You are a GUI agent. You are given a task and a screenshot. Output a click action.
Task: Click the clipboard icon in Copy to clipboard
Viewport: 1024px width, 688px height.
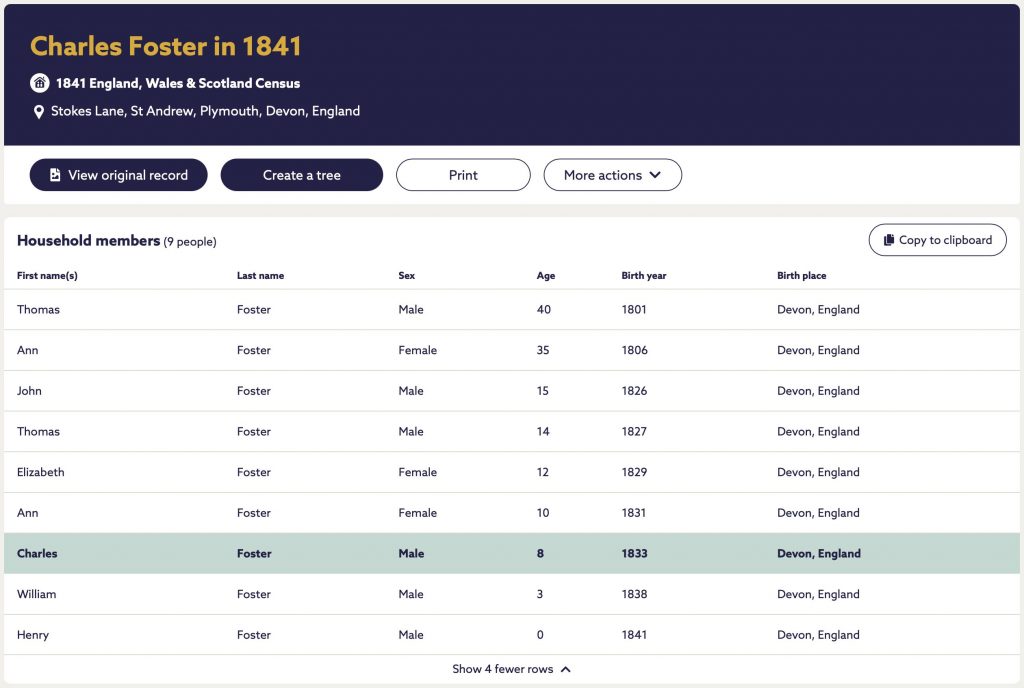coord(889,240)
